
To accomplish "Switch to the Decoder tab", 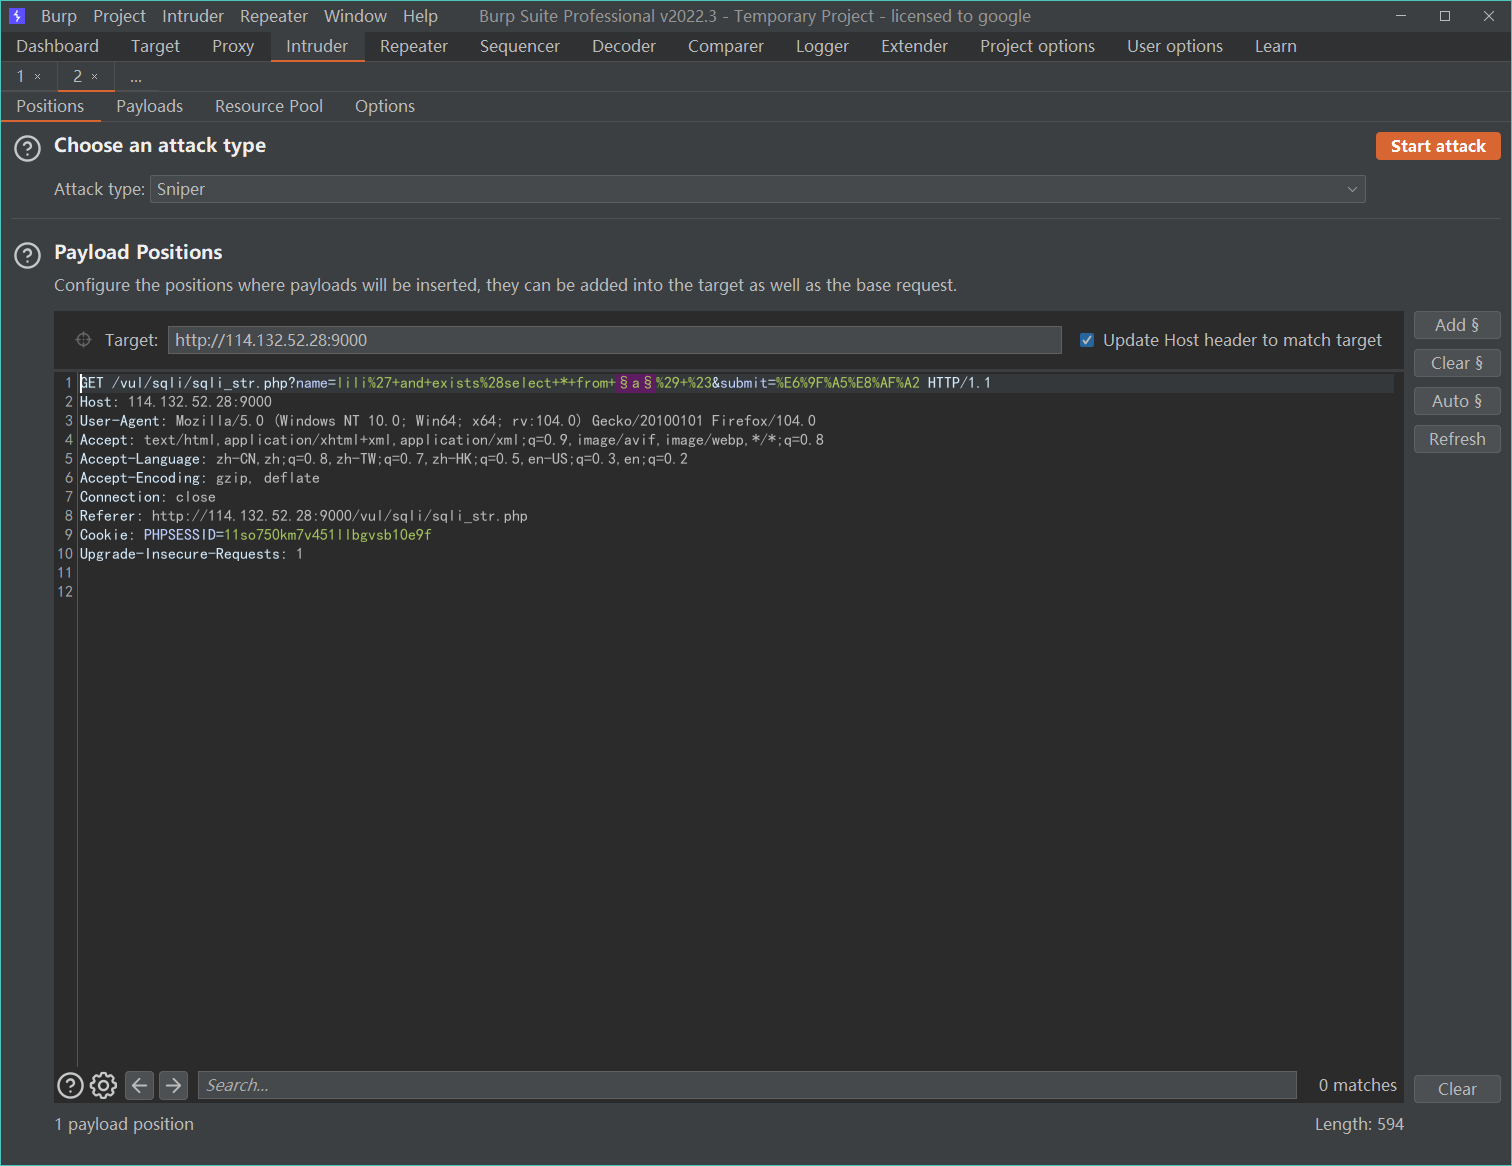I will click(x=624, y=46).
